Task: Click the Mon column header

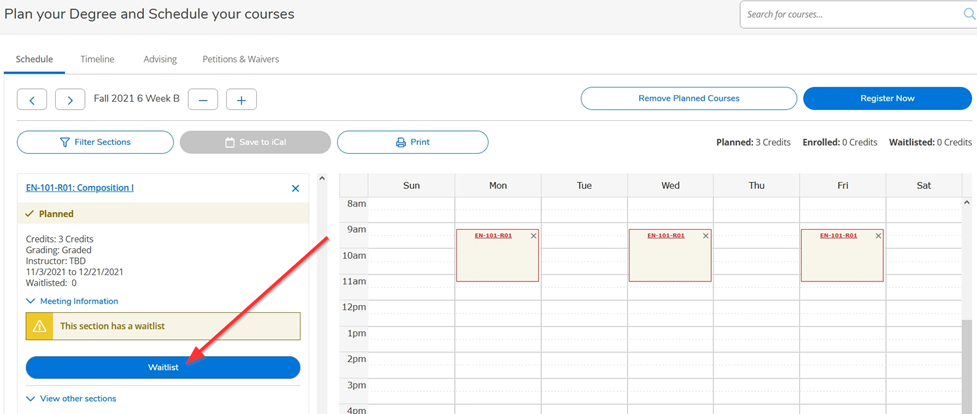Action: (498, 185)
